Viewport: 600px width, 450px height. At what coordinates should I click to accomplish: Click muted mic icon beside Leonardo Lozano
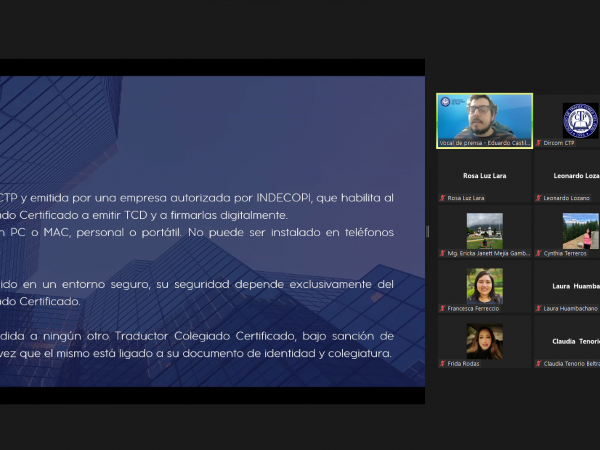click(x=538, y=198)
